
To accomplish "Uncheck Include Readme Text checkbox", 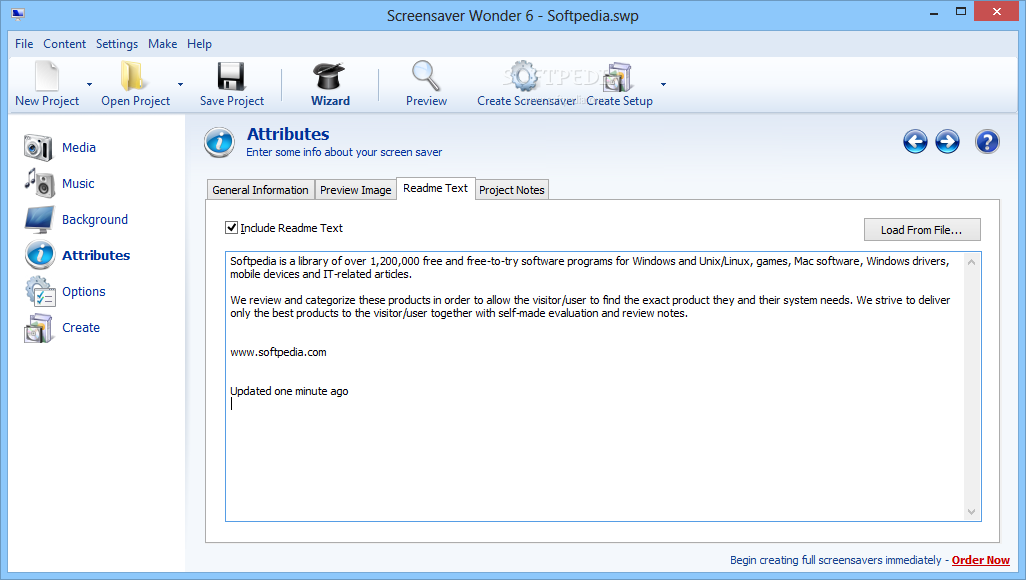I will (x=231, y=227).
